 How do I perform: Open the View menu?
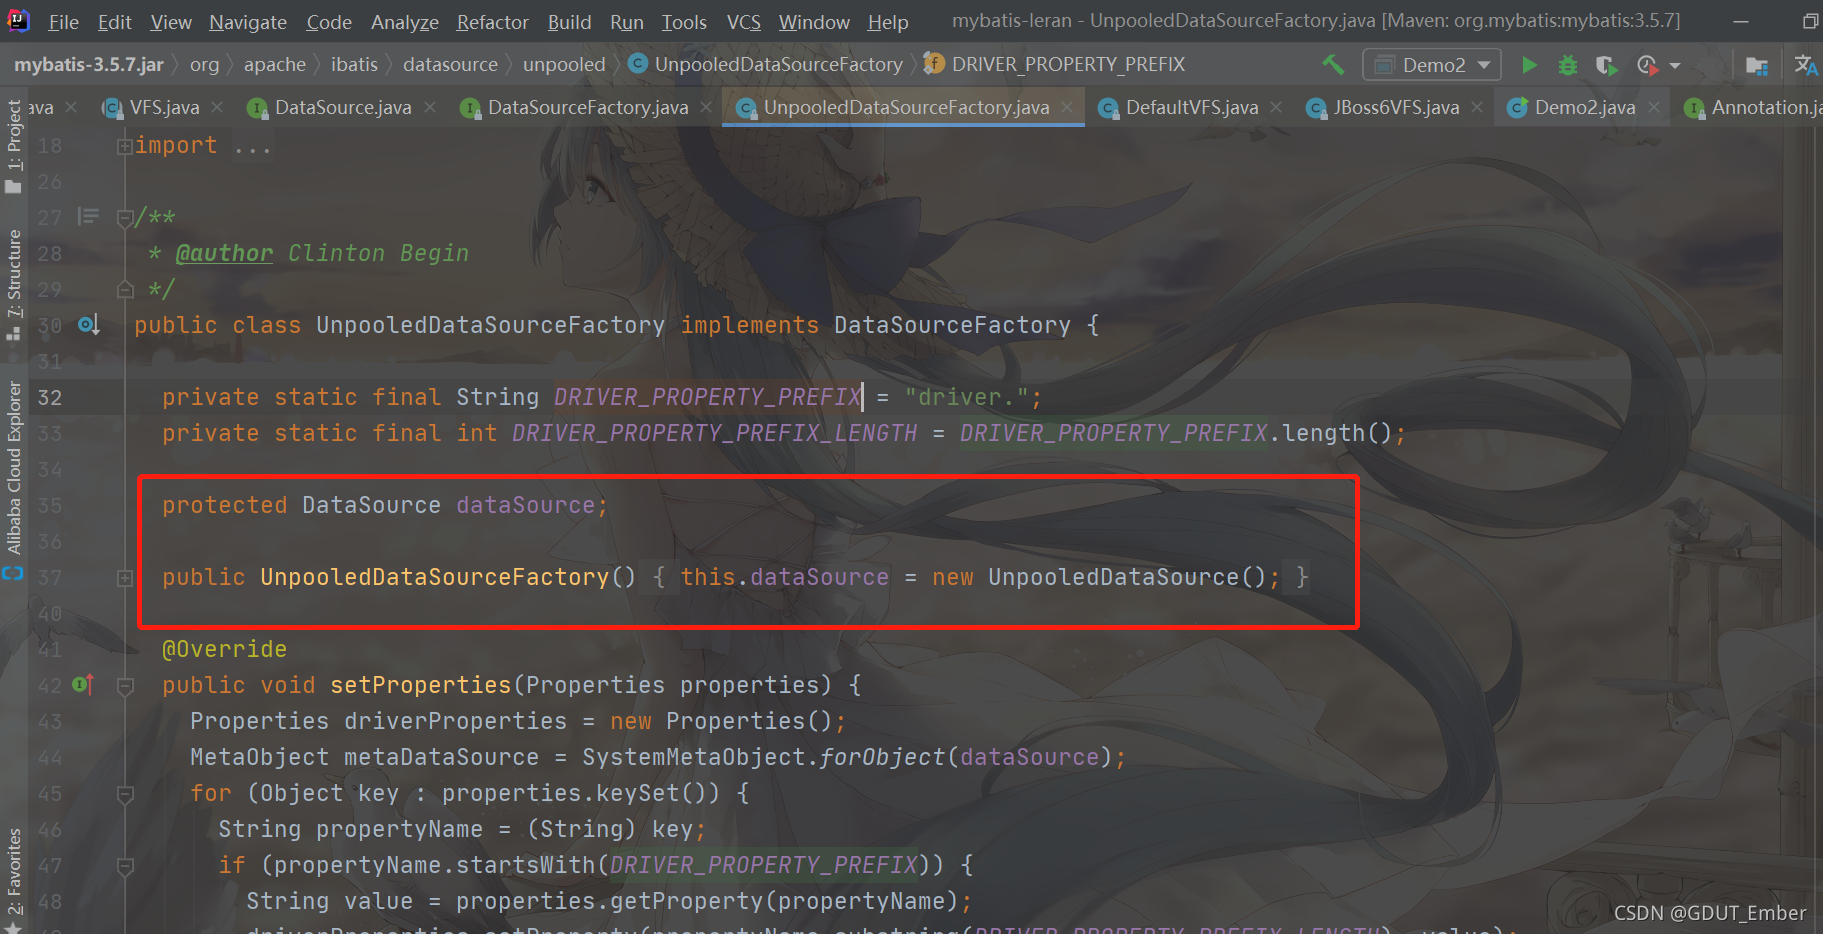[171, 22]
